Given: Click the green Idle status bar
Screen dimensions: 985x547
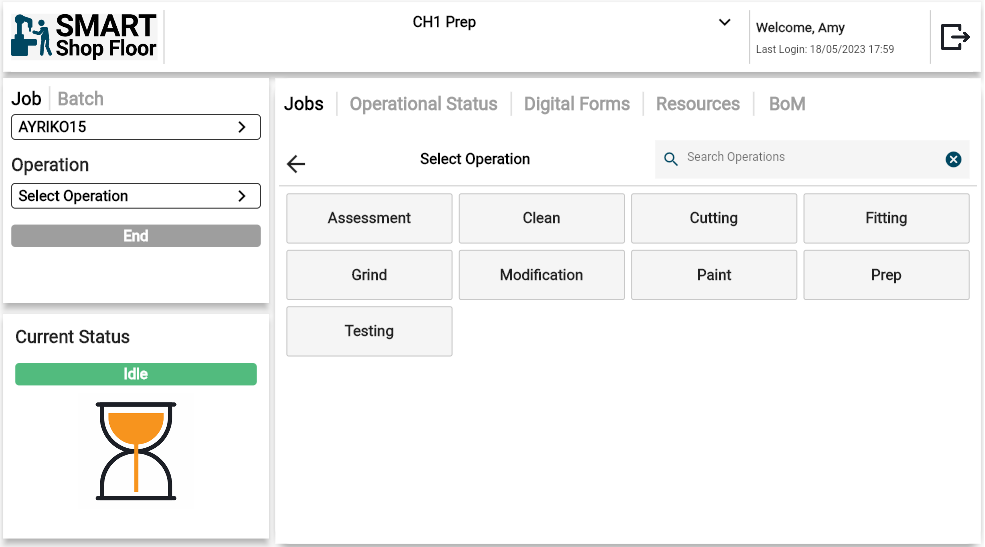Looking at the screenshot, I should [x=136, y=374].
